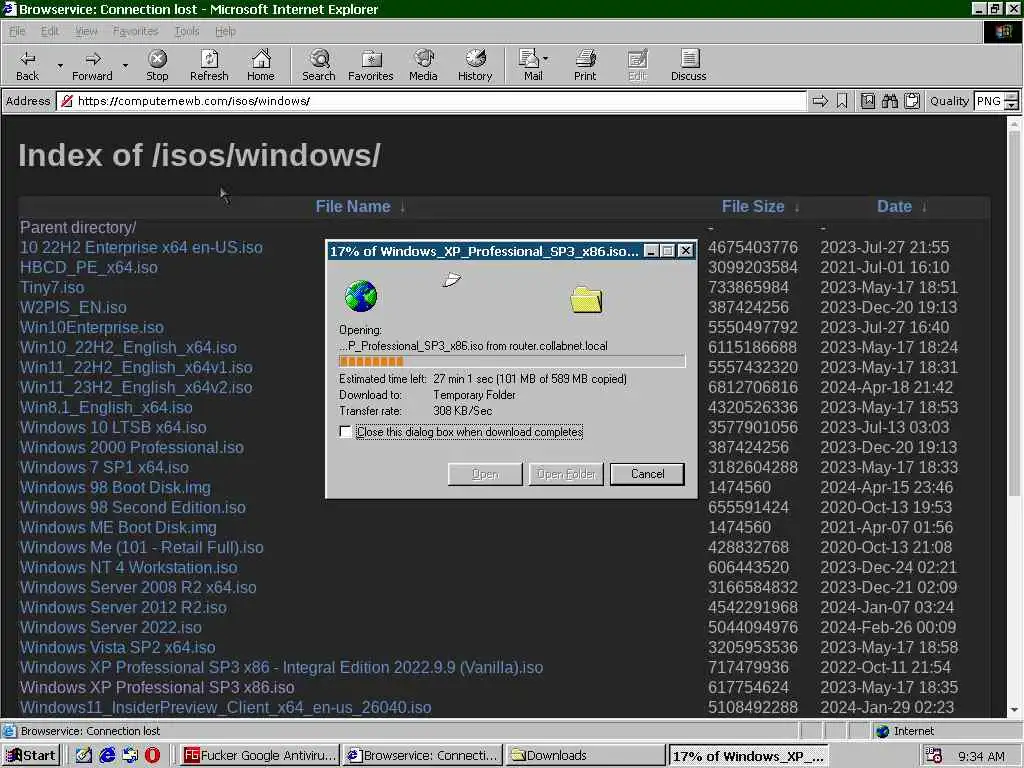
Task: Open the Tools menu
Action: [187, 31]
